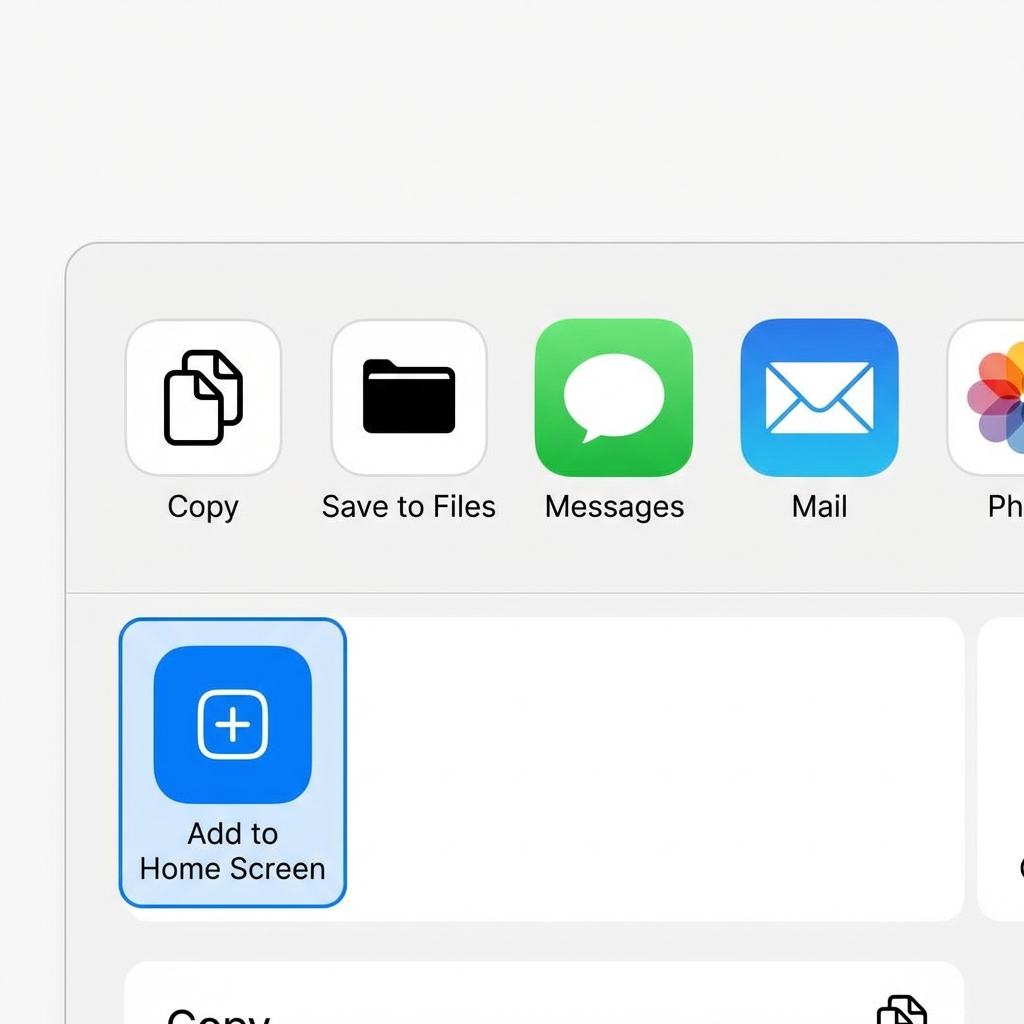Tap the copy documents icon in bottom row
1024x1024 pixels.
coord(902,1008)
